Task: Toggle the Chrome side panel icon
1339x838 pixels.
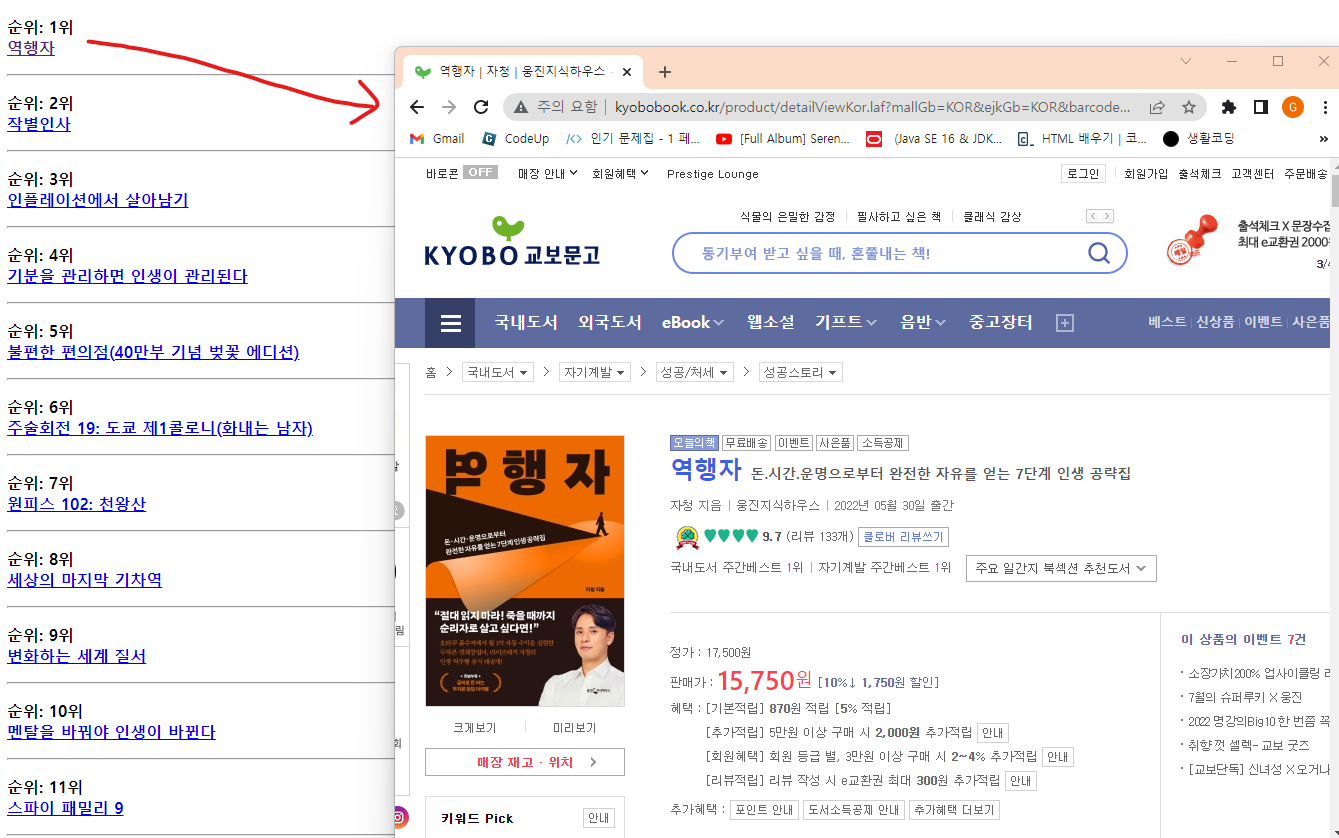Action: coord(1261,107)
